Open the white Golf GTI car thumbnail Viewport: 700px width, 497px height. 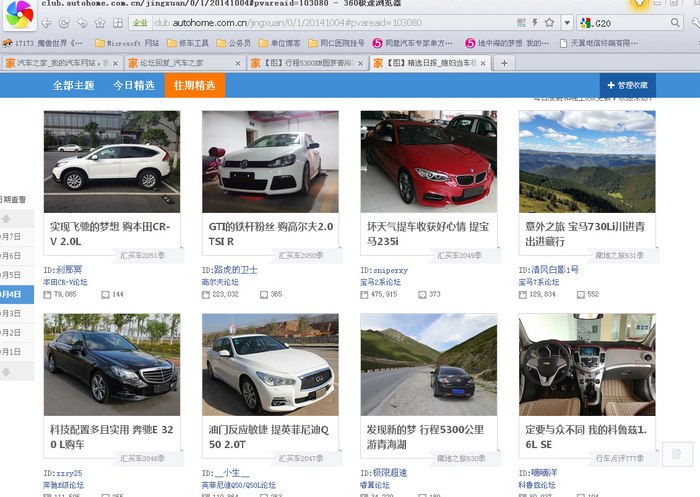point(270,161)
